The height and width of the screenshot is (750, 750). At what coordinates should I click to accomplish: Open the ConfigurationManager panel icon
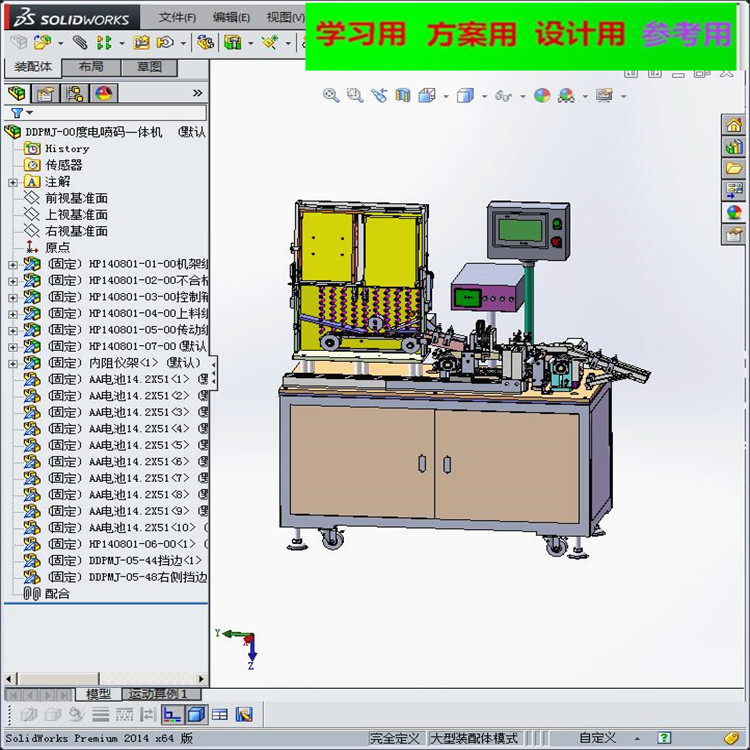point(75,93)
